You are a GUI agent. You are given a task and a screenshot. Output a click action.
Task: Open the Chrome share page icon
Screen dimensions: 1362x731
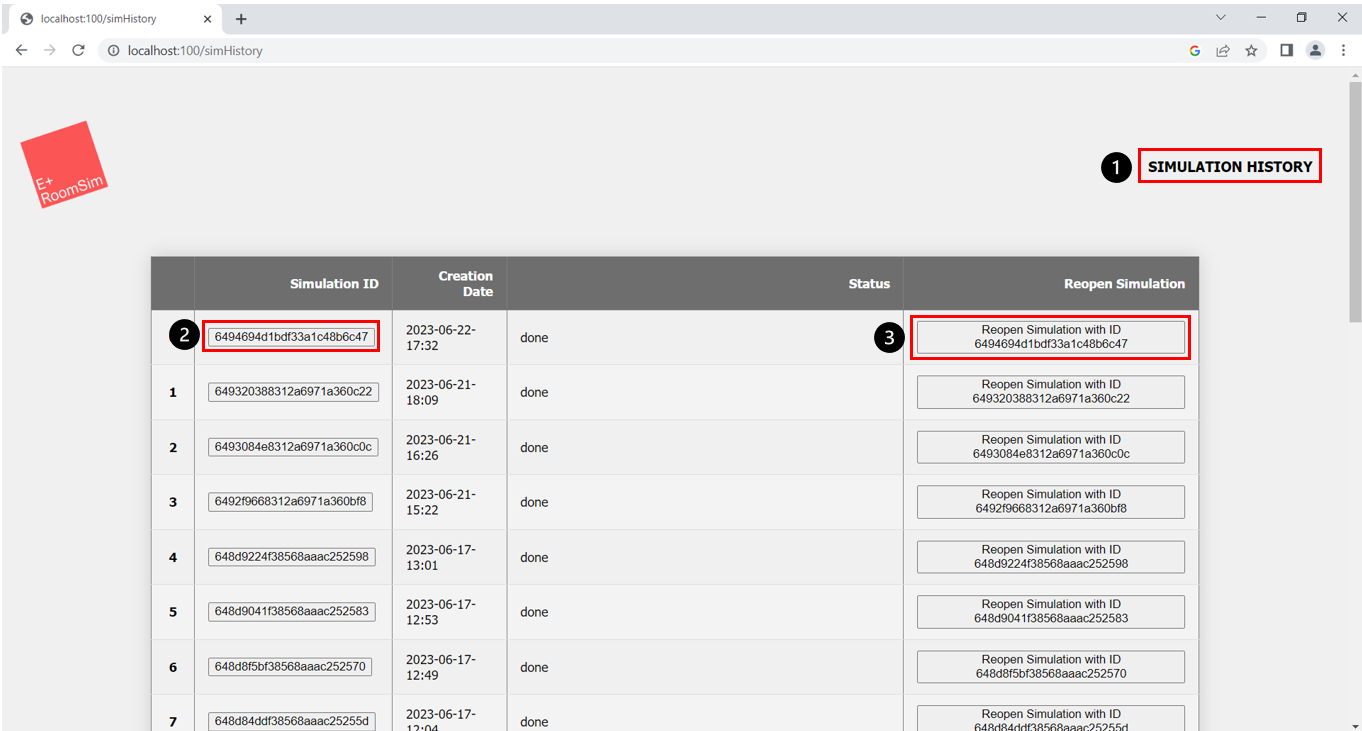coord(1222,50)
